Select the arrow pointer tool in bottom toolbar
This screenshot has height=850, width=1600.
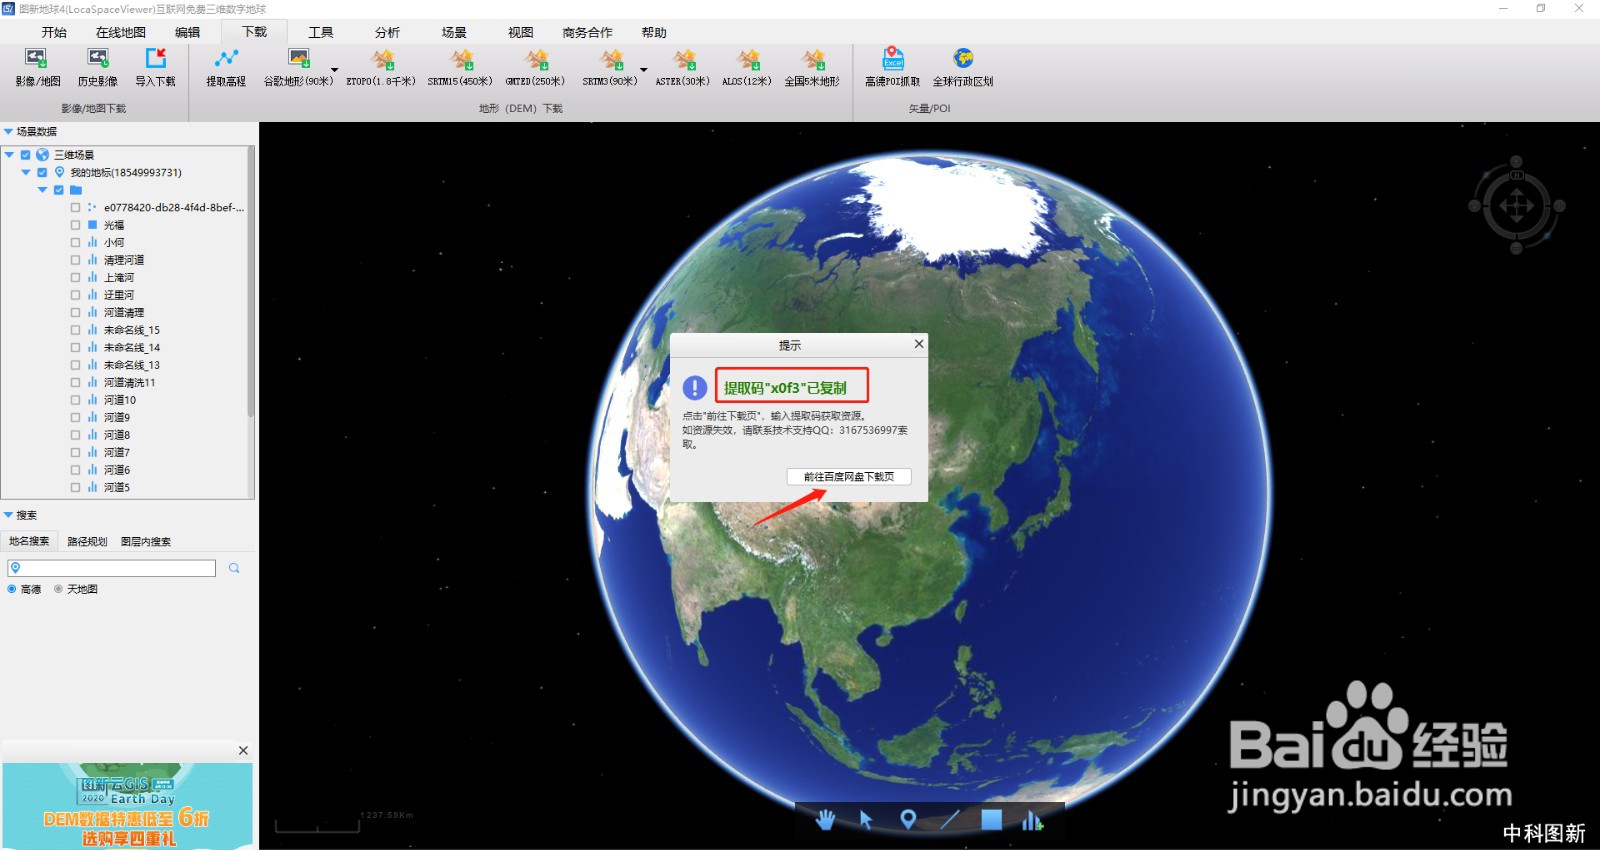pos(866,820)
